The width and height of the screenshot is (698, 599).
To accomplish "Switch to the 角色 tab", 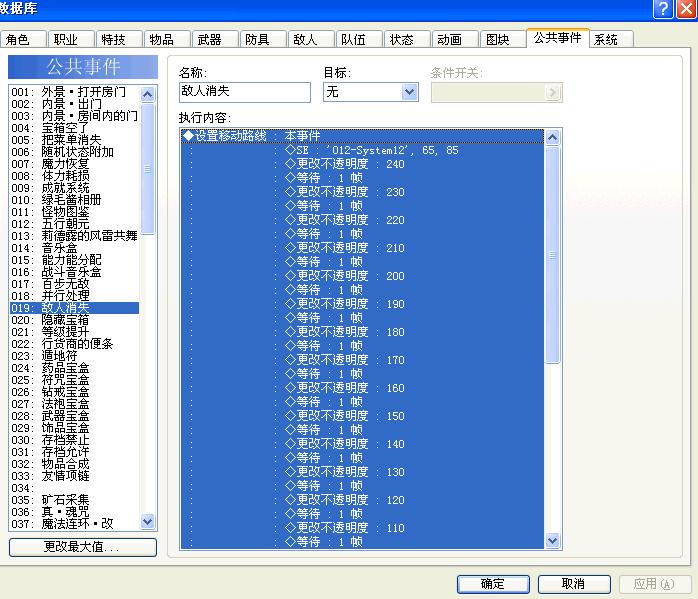I will pyautogui.click(x=23, y=40).
